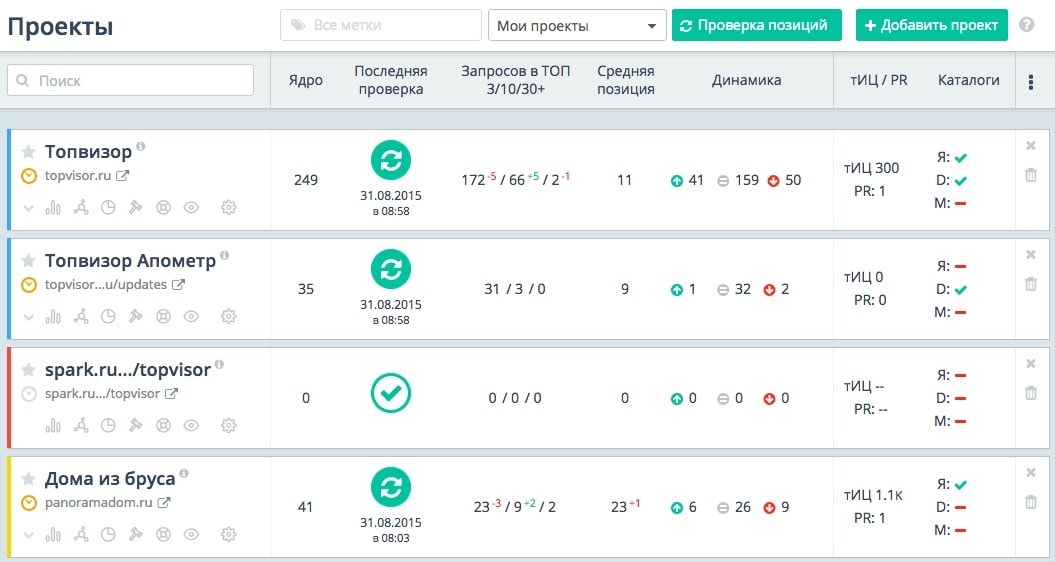This screenshot has width=1055, height=562.
Task: Remove Дома из бруса row with X
Action: 1031,472
